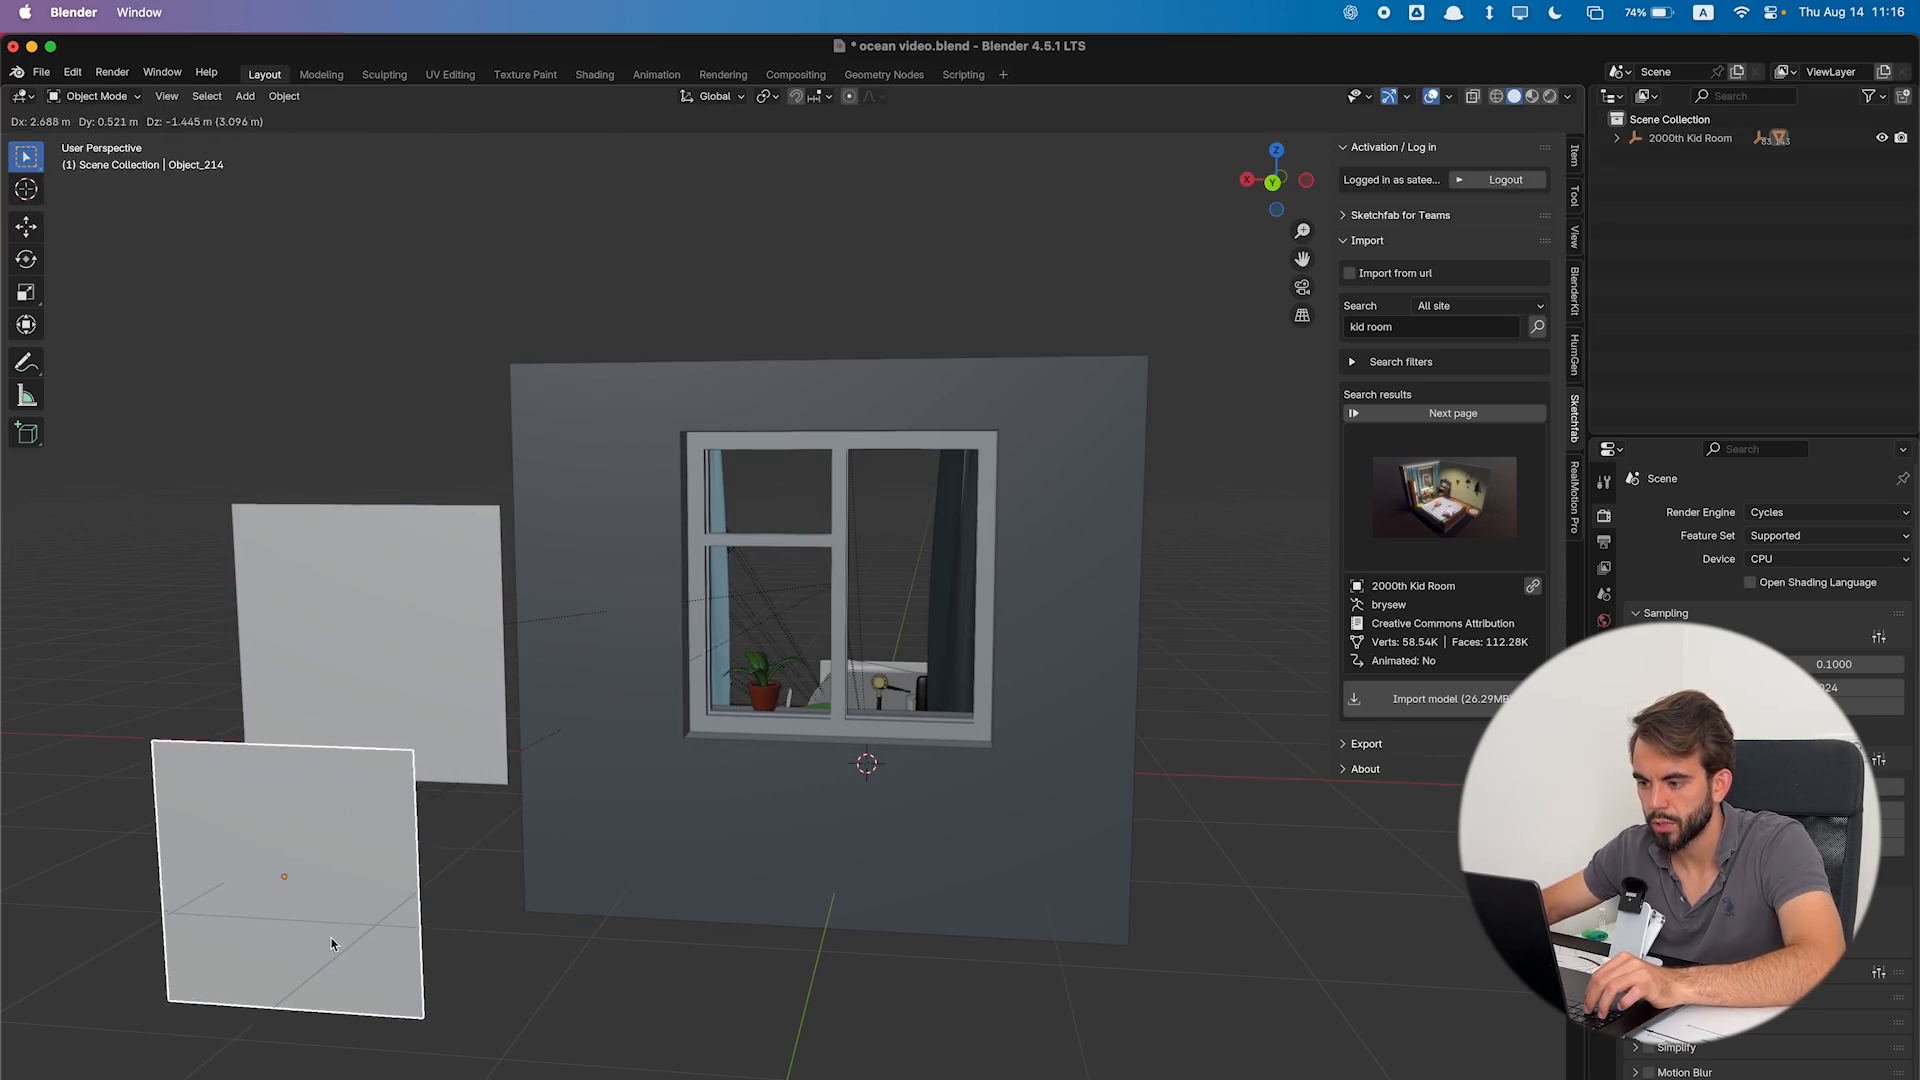Viewport: 1920px width, 1080px height.
Task: Hide 2000th Kid Room in the viewport
Action: 1881,138
